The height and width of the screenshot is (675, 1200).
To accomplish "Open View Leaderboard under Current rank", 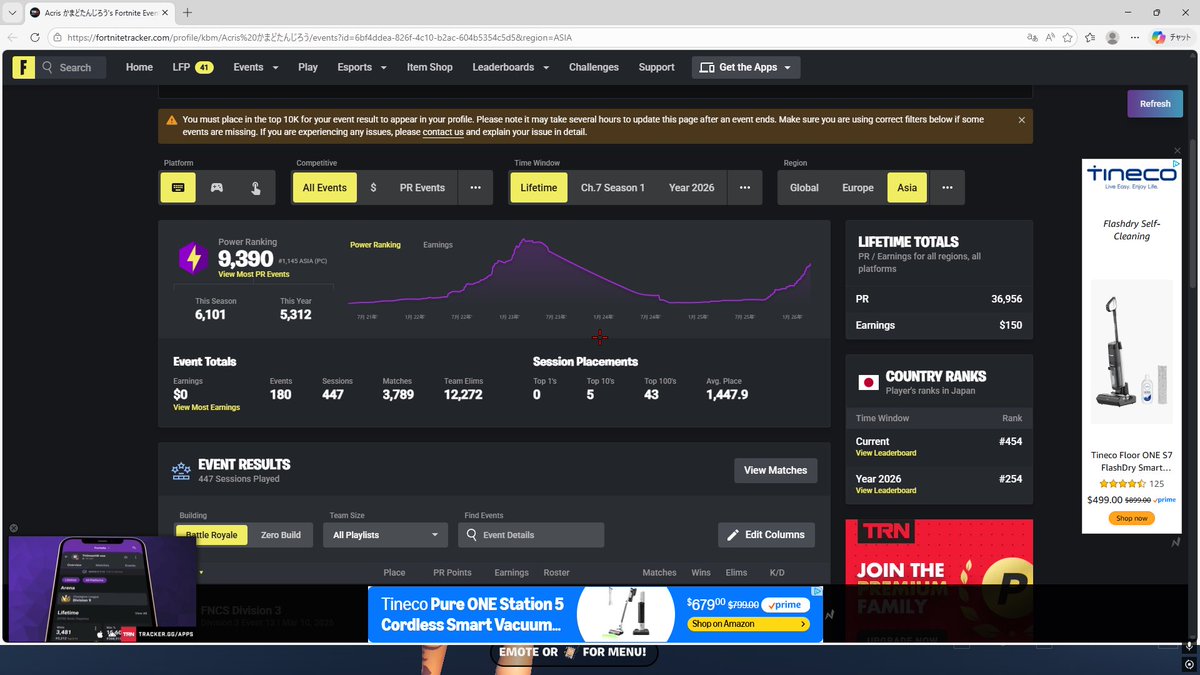I will click(886, 453).
